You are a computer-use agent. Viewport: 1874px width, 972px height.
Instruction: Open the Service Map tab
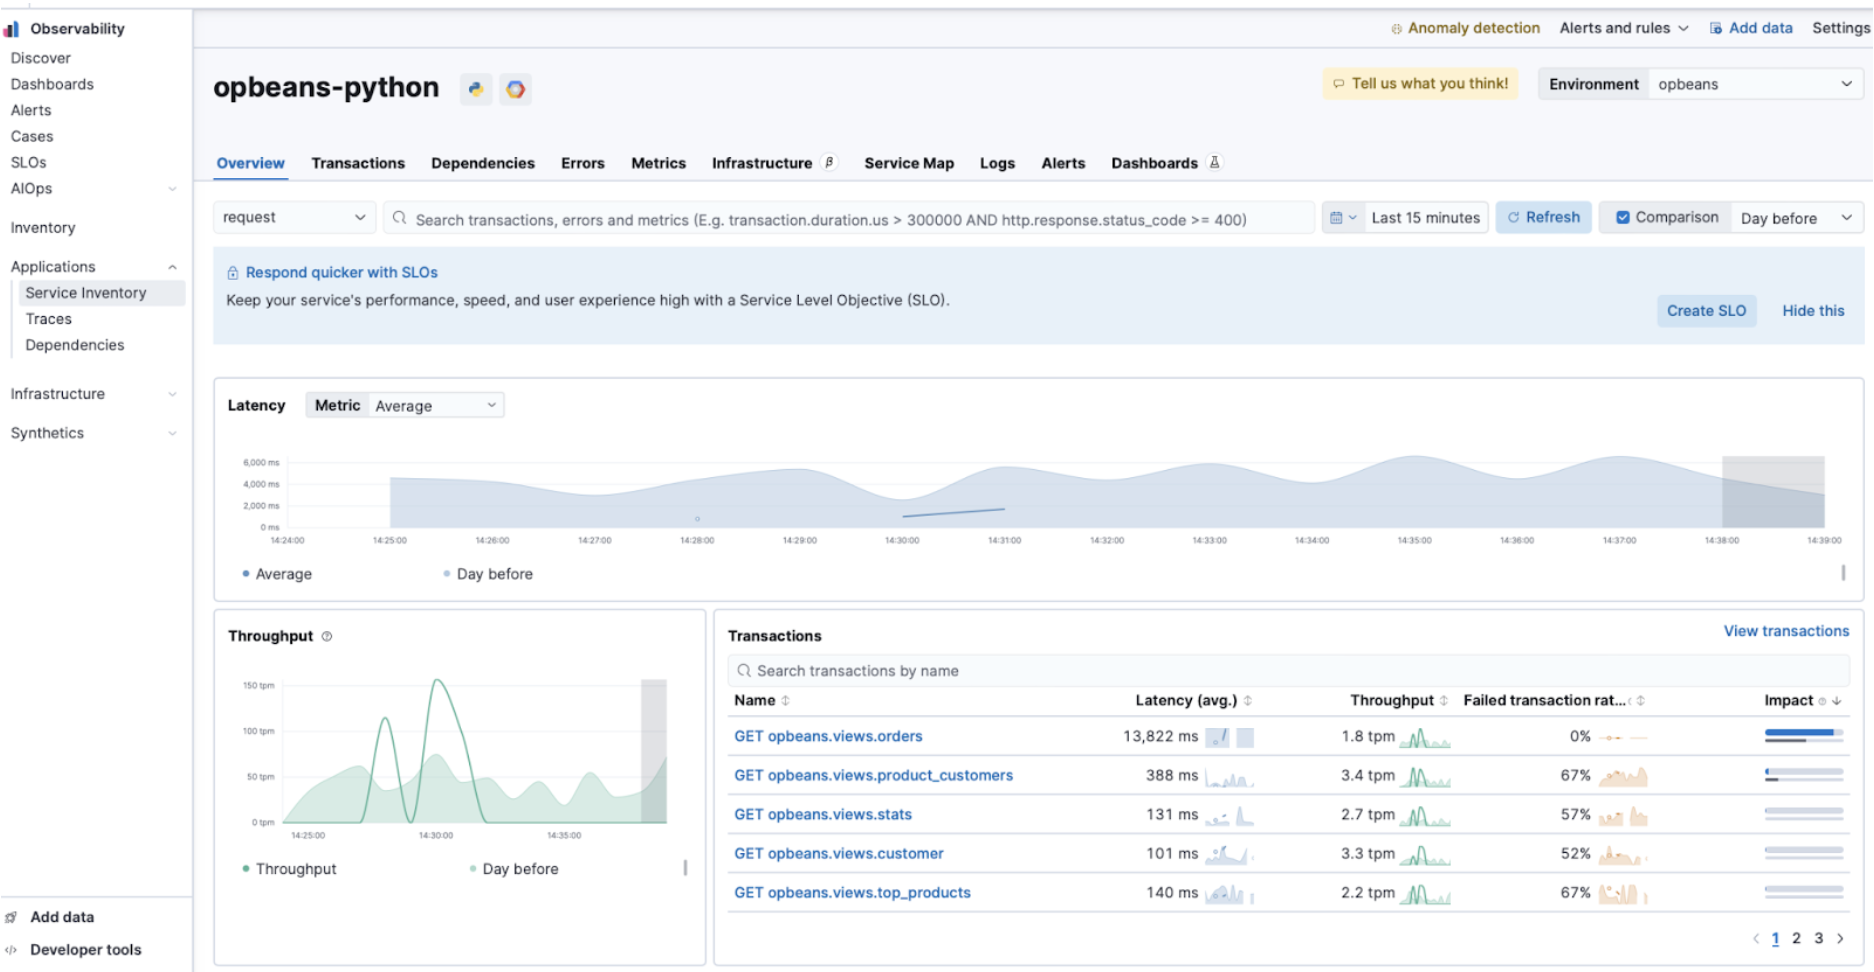(x=908, y=163)
